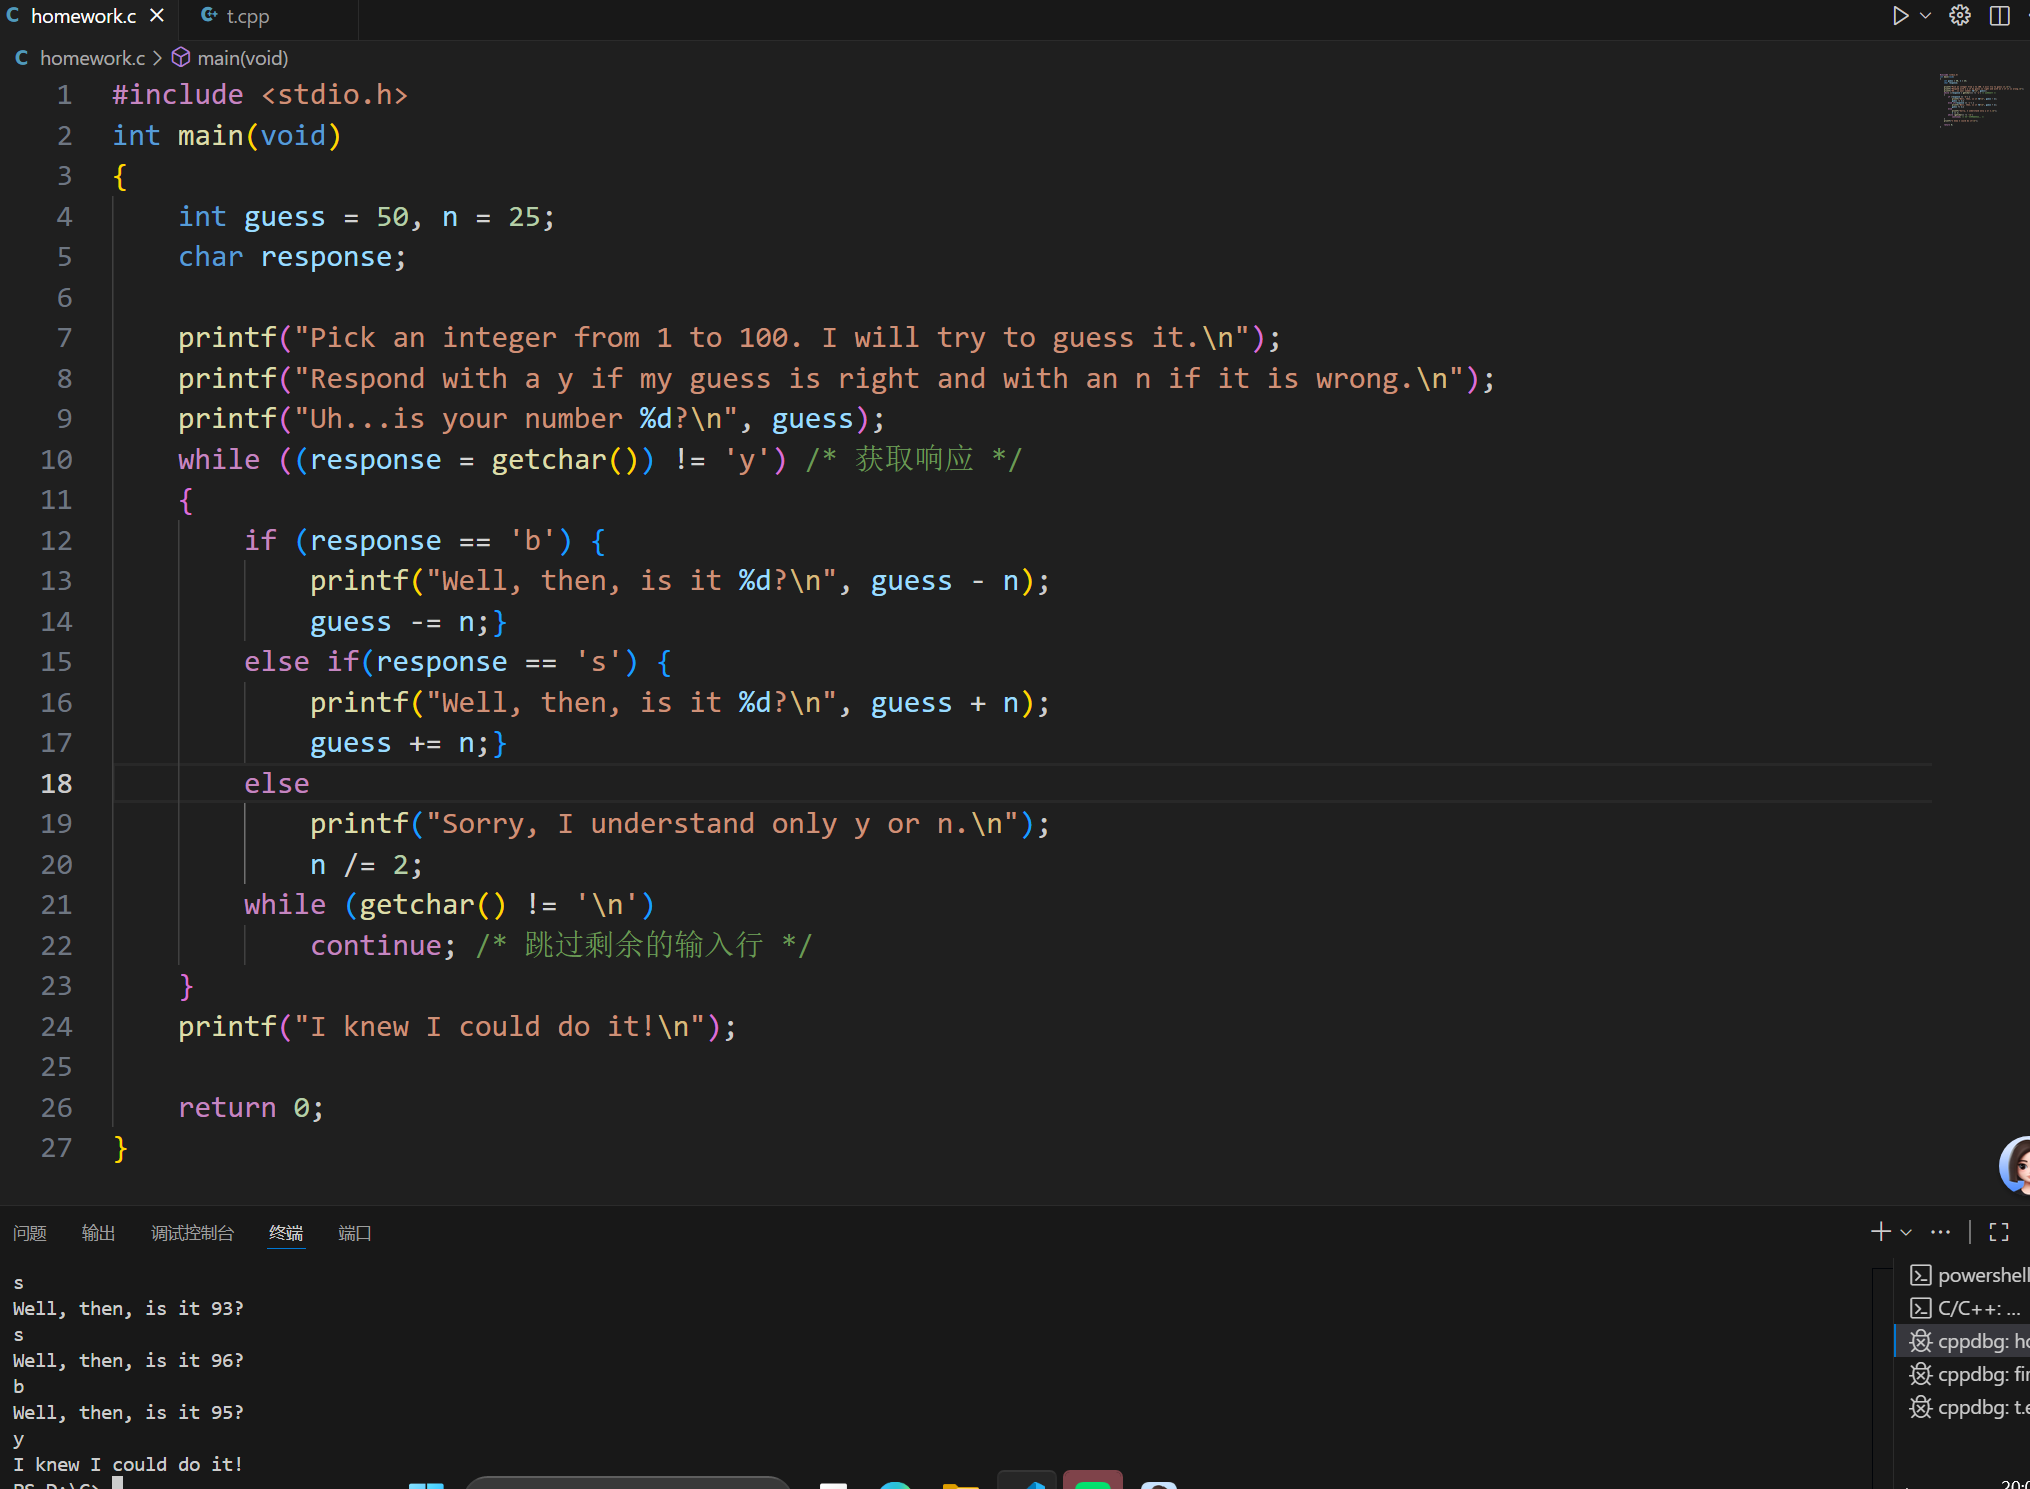Screen dimensions: 2030x1489
Task: Split the editor with the layout icon
Action: [1999, 16]
